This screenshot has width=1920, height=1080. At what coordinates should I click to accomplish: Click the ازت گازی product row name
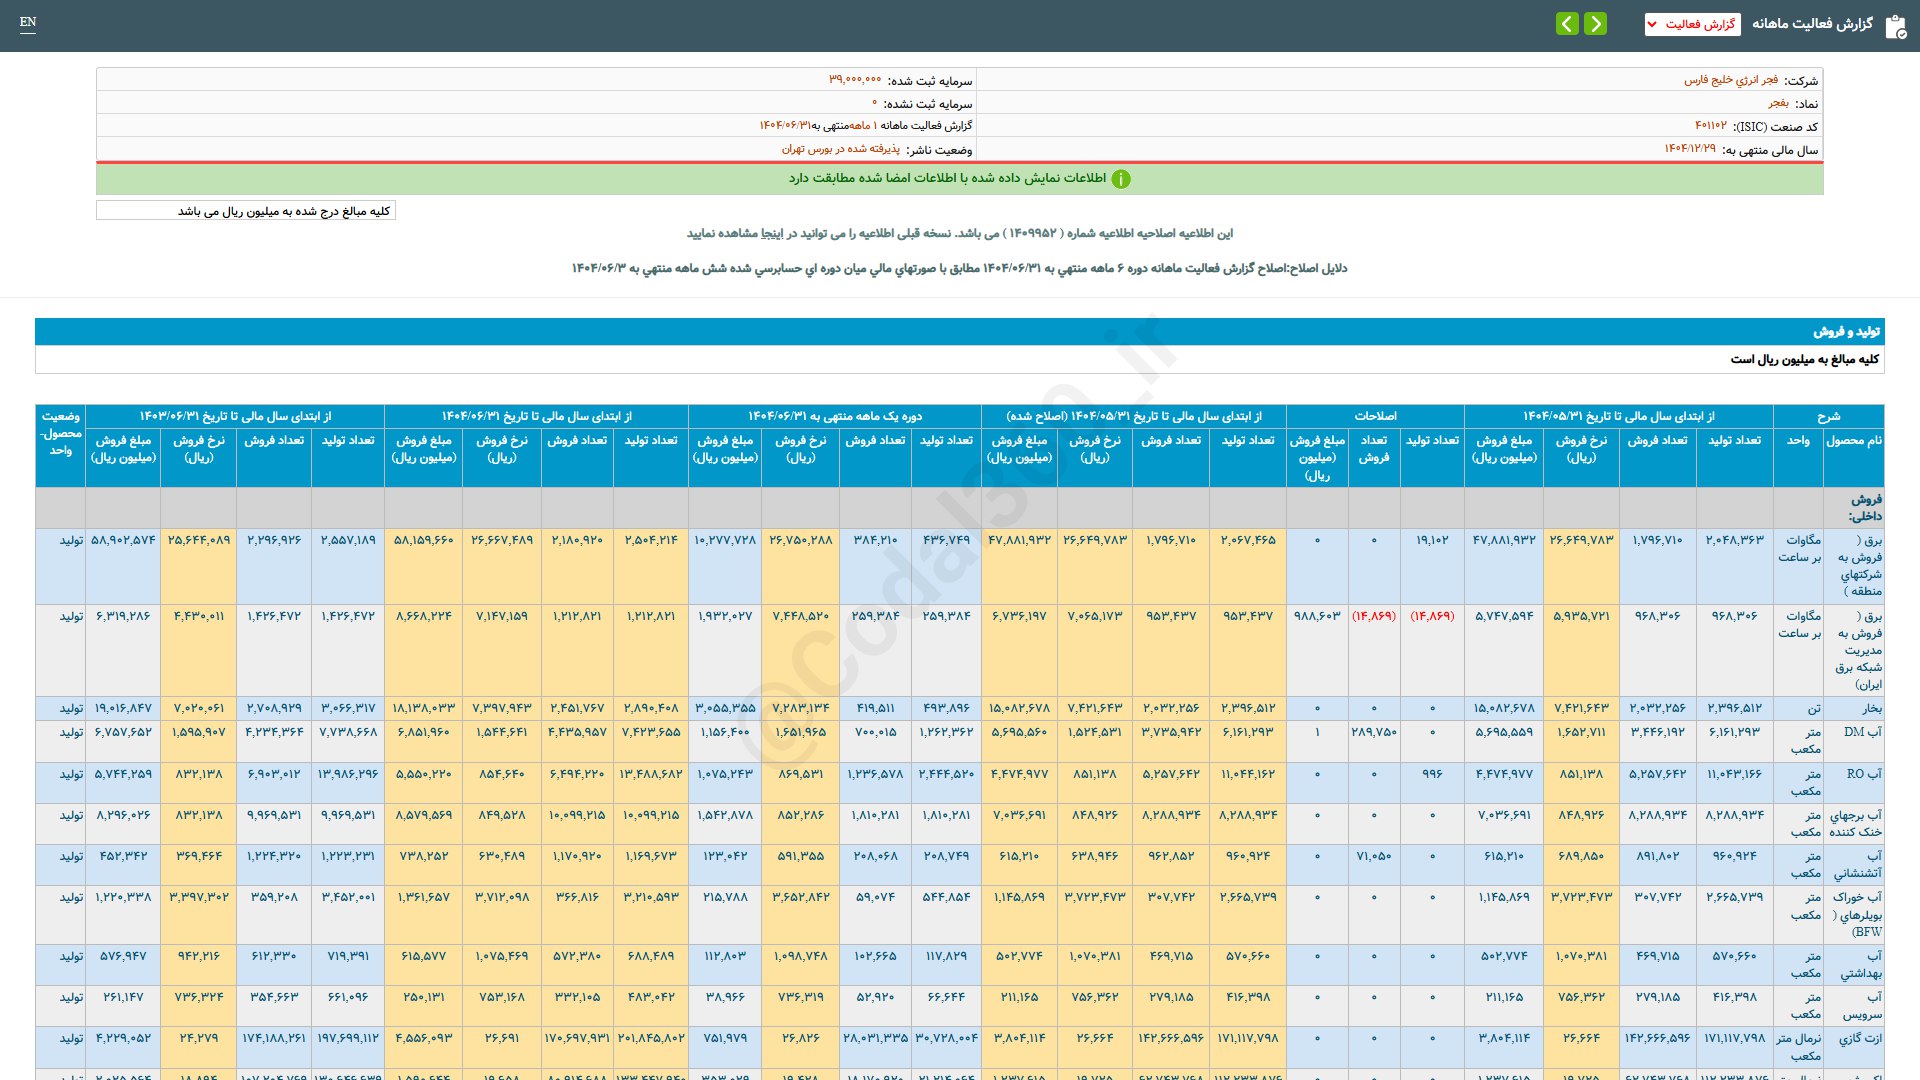1860,1038
